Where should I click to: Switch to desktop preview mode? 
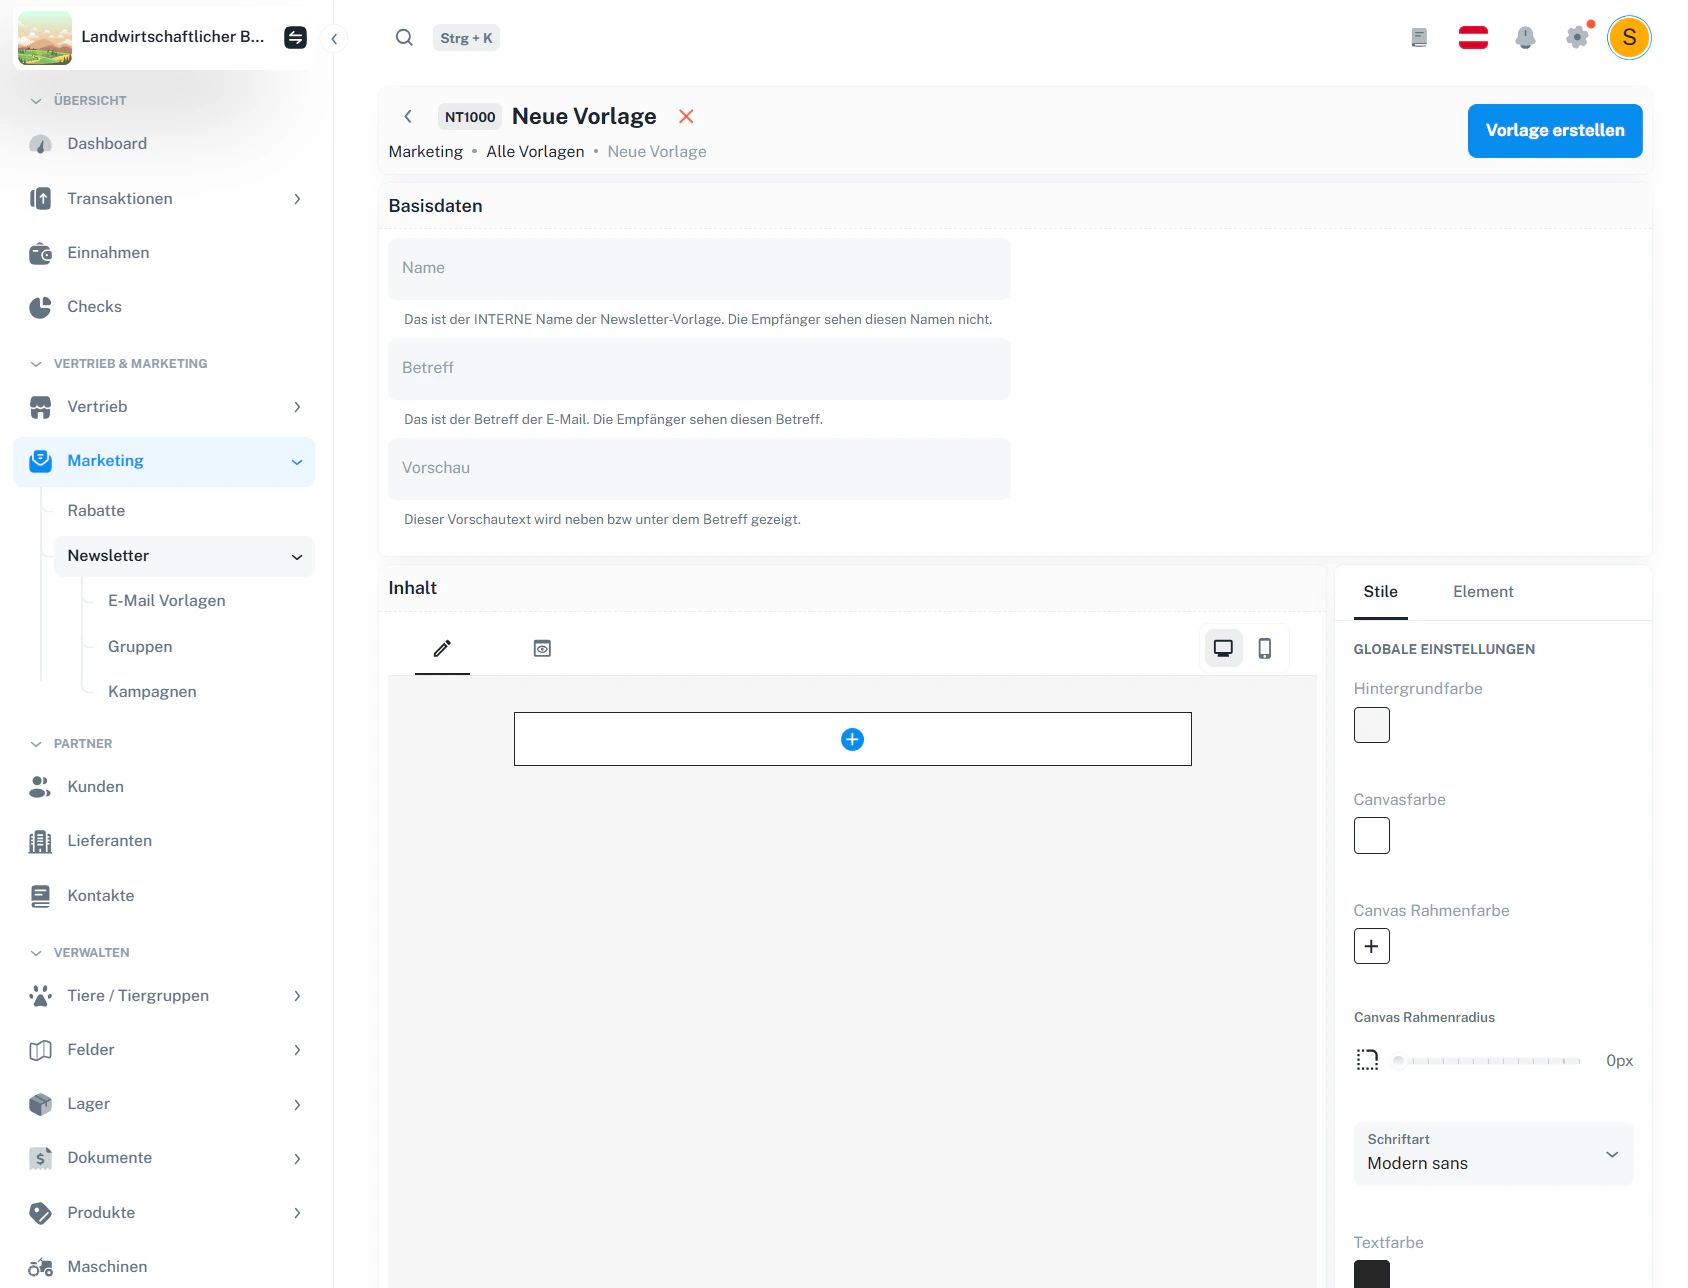(x=1222, y=648)
